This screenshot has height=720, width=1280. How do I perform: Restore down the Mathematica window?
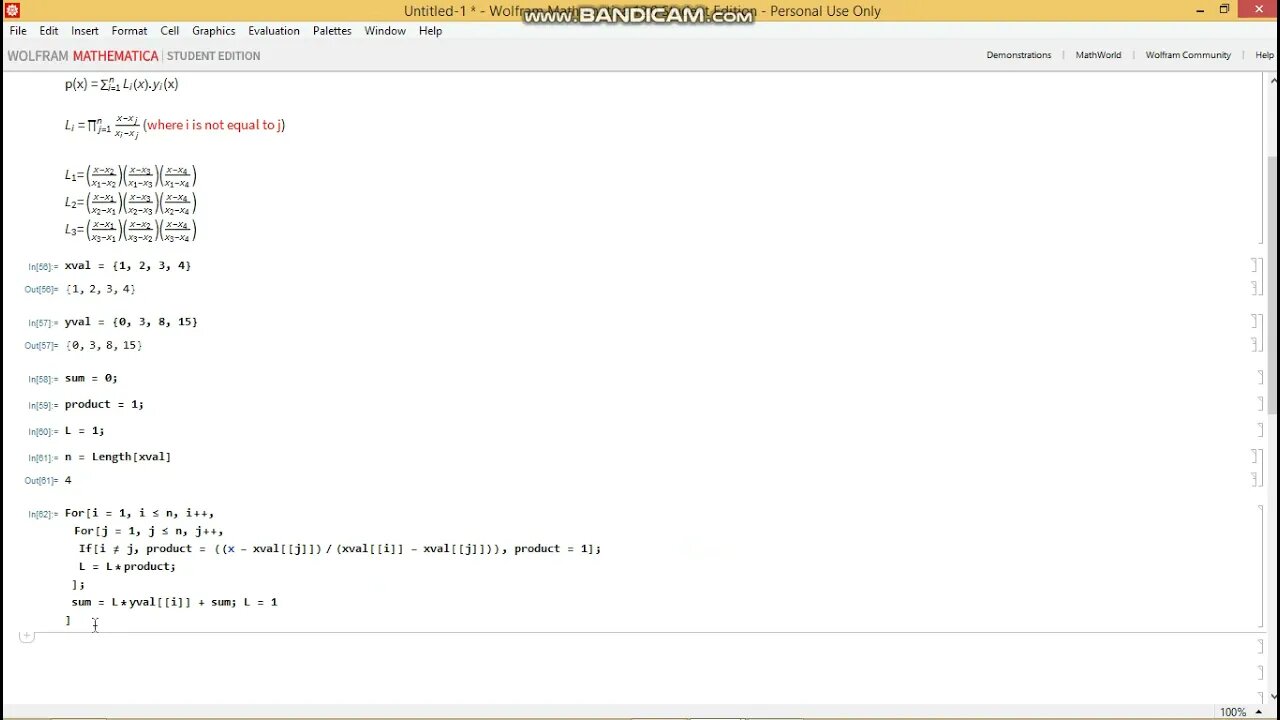(x=1224, y=10)
